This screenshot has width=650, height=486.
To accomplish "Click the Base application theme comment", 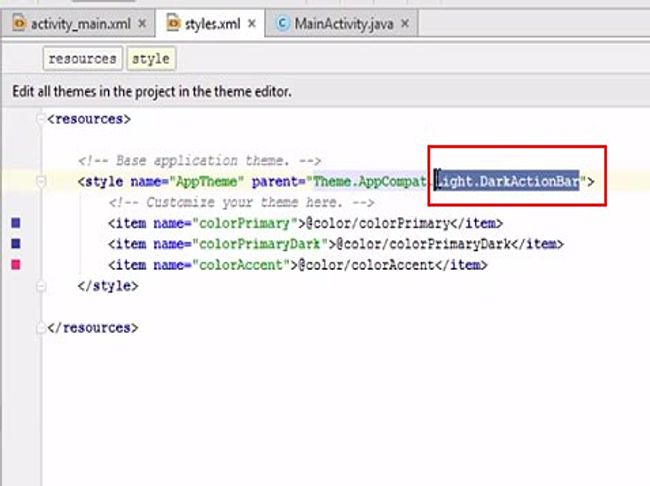I will point(199,161).
